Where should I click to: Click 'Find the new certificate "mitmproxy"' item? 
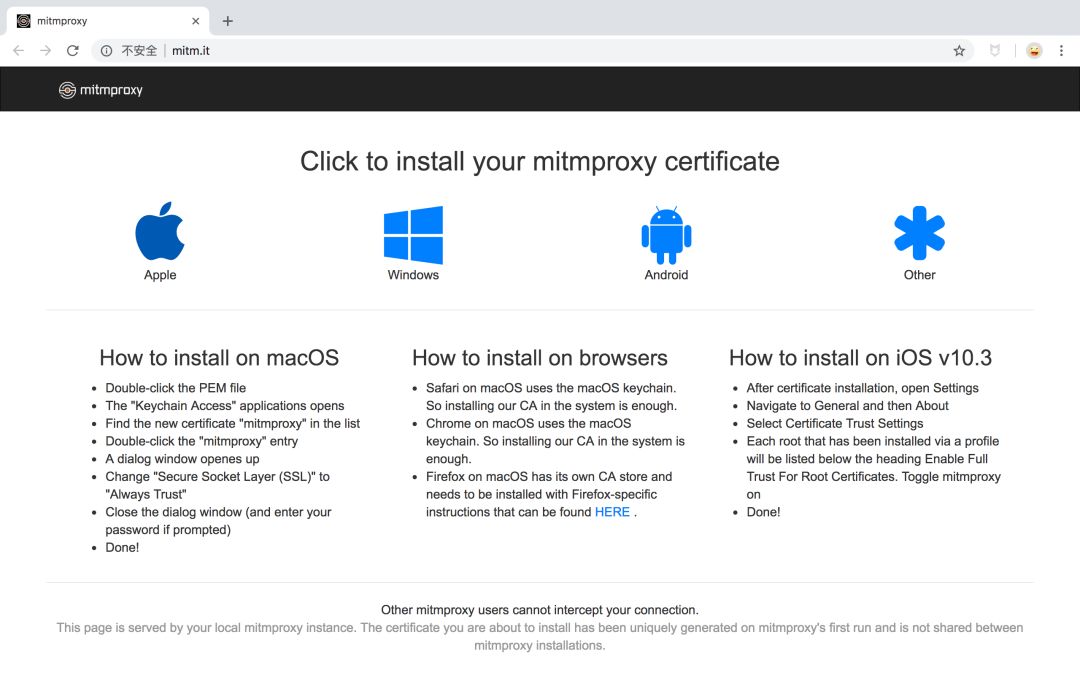(x=233, y=424)
